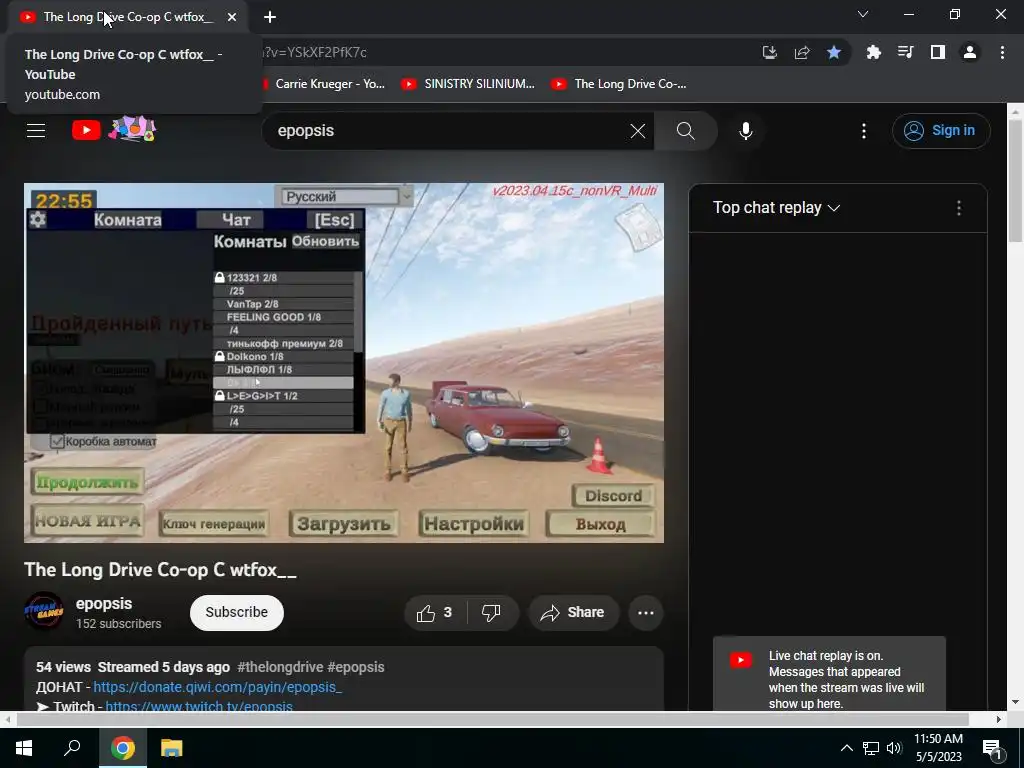The height and width of the screenshot is (768, 1024).
Task: Show hidden tray icons chevron
Action: 846,748
